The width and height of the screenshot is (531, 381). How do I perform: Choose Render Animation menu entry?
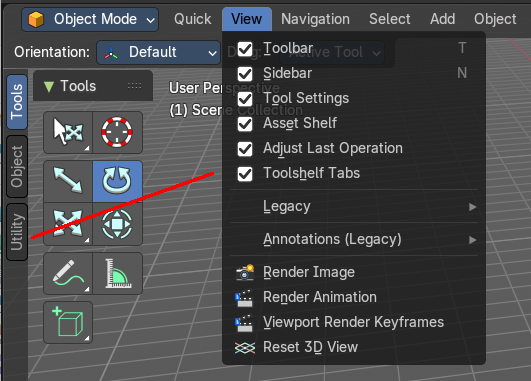click(354, 297)
